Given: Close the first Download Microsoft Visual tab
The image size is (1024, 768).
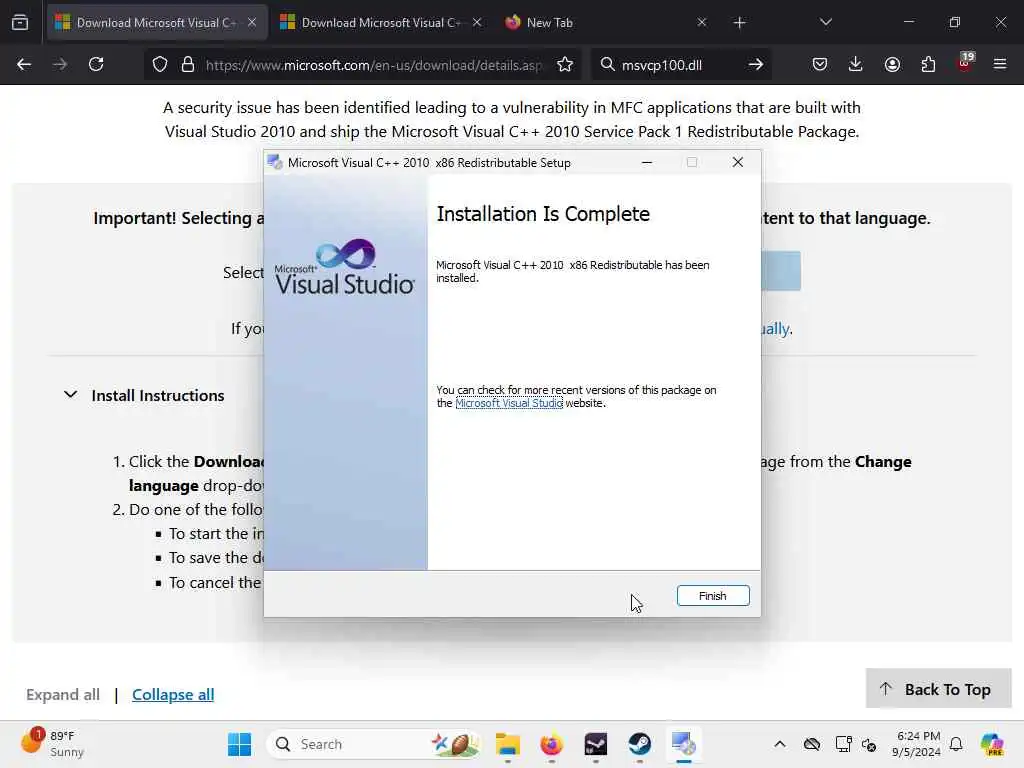Looking at the screenshot, I should 252,23.
